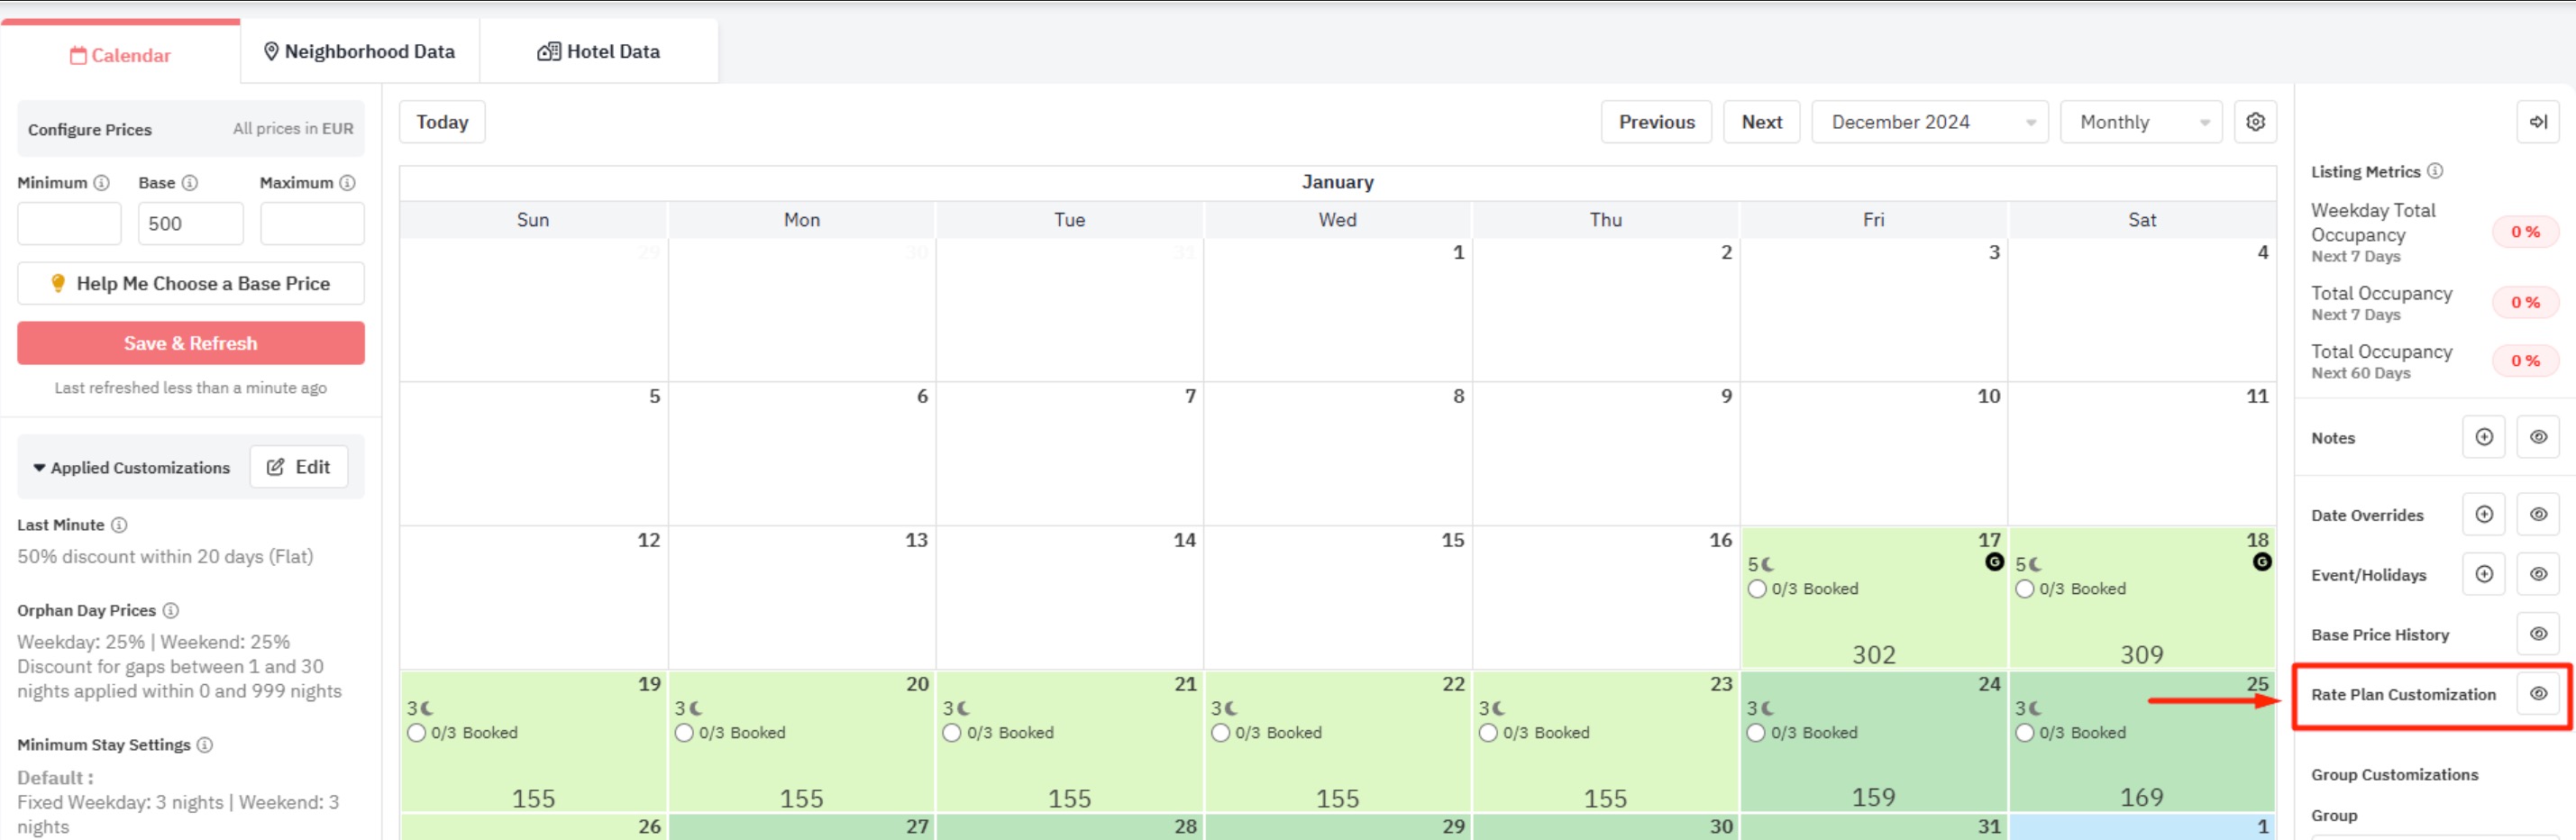Click Help Me Choose a Base Price
The width and height of the screenshot is (2576, 840).
tap(190, 283)
